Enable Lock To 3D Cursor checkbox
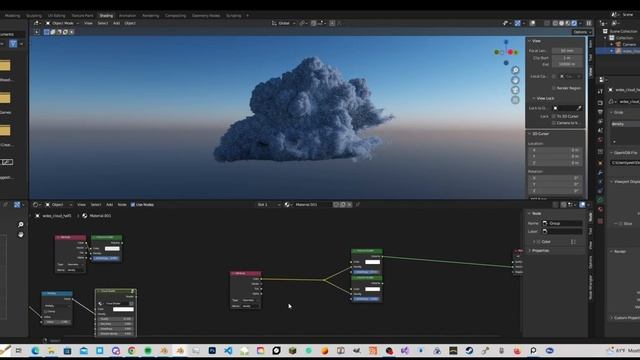Screen dimensions: 640x360 (x=554, y=116)
